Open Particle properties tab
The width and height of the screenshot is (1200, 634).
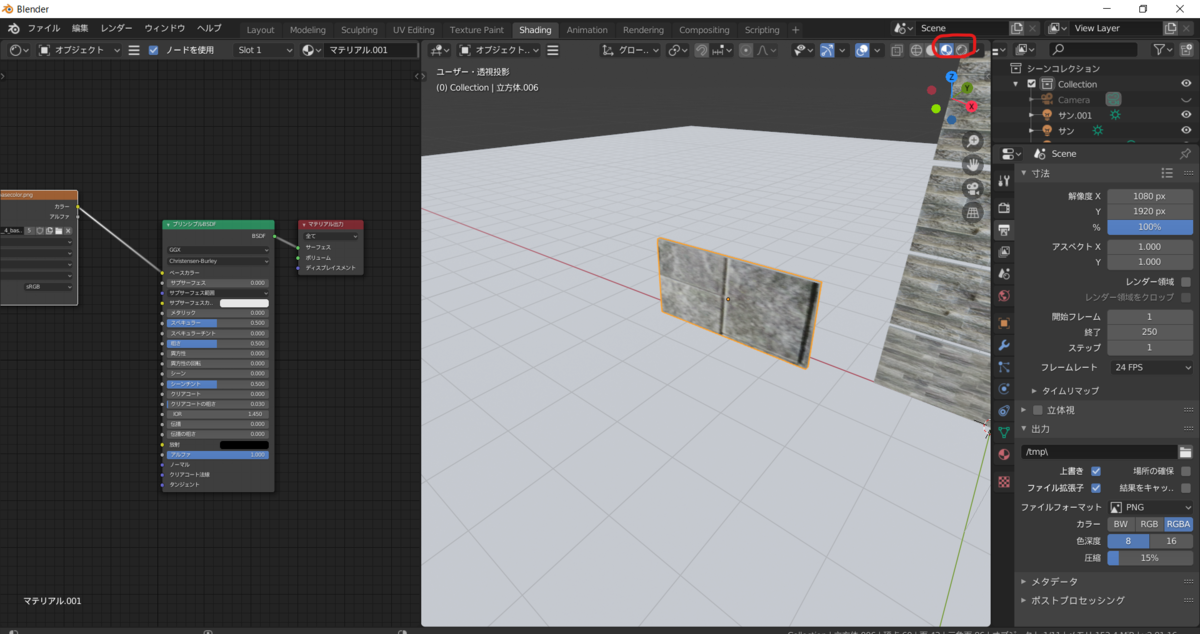(x=1004, y=367)
